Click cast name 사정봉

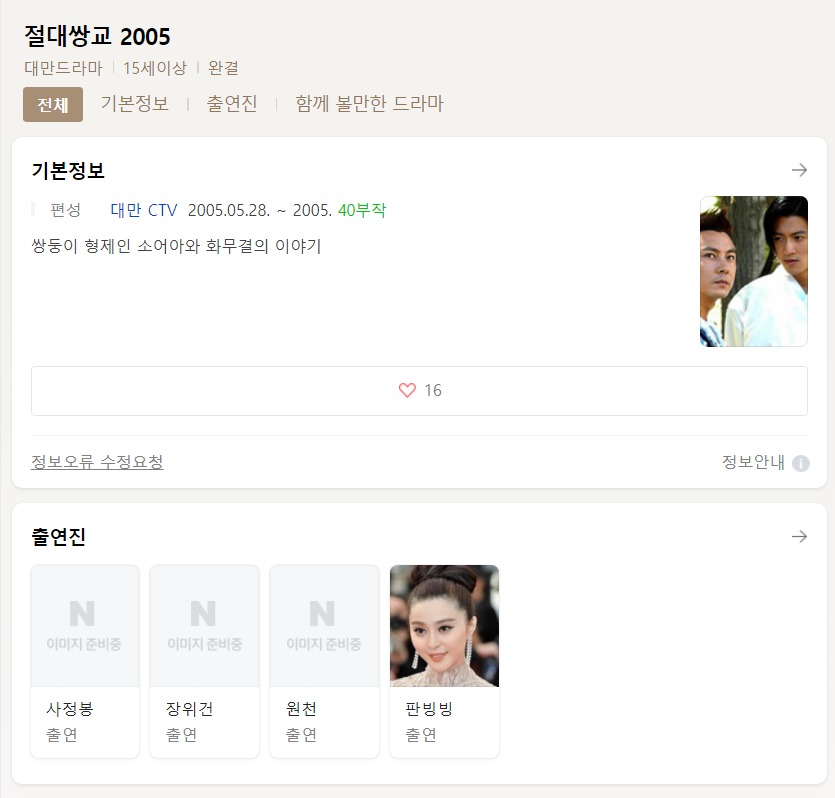click(x=70, y=709)
